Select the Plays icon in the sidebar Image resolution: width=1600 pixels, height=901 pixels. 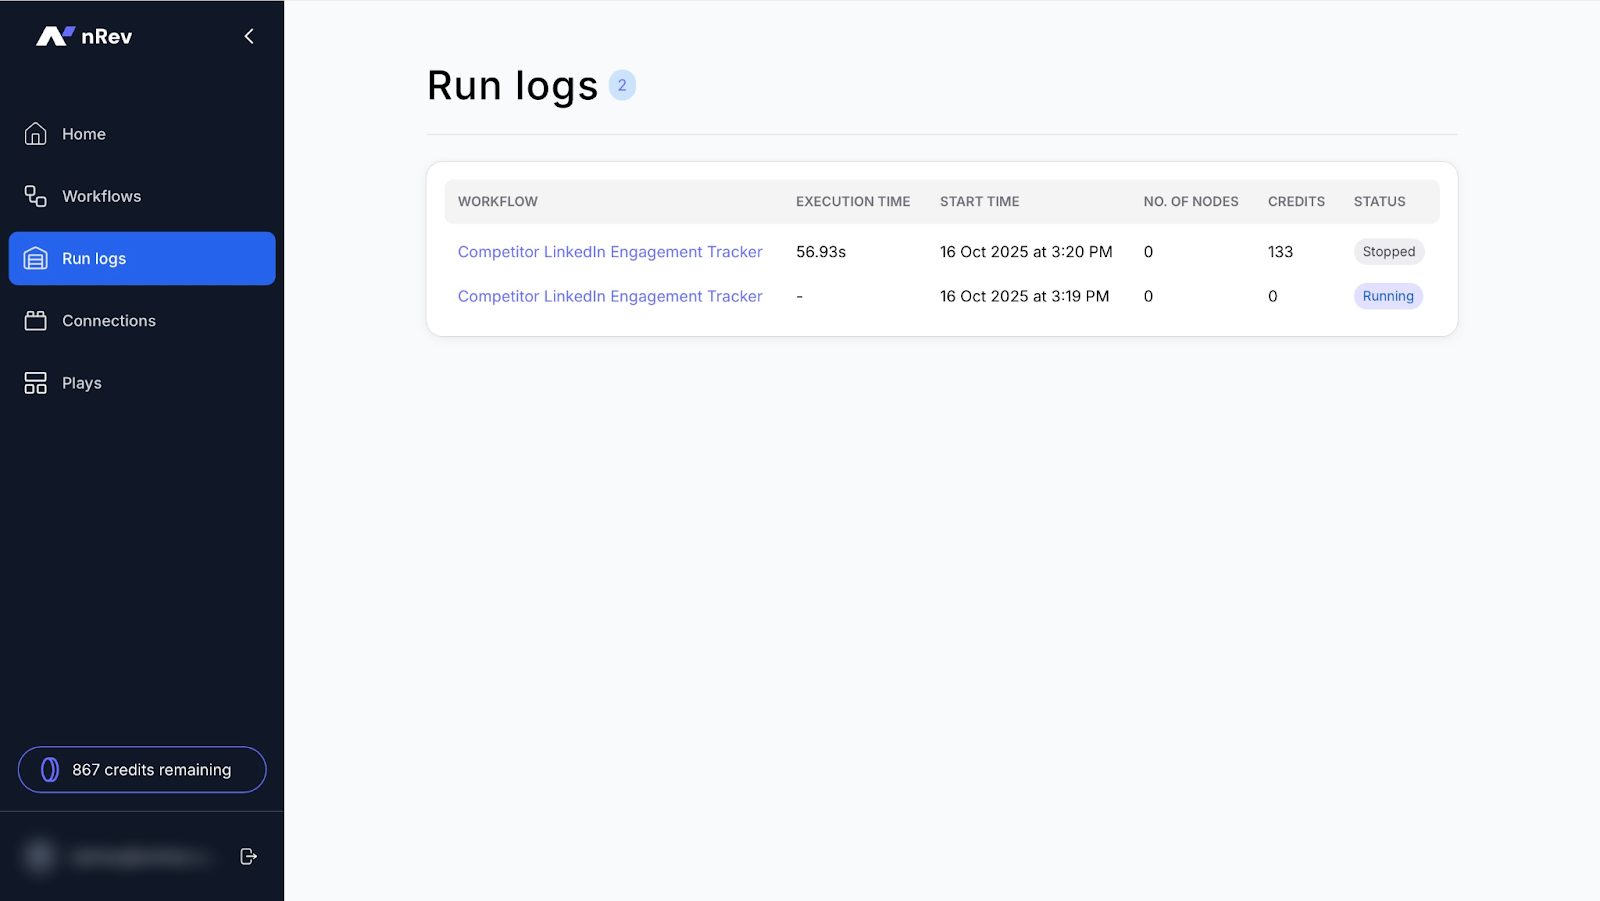point(35,382)
